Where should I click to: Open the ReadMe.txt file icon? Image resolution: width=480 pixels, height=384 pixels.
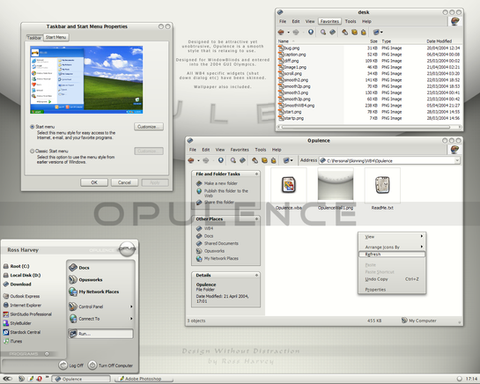tap(382, 185)
